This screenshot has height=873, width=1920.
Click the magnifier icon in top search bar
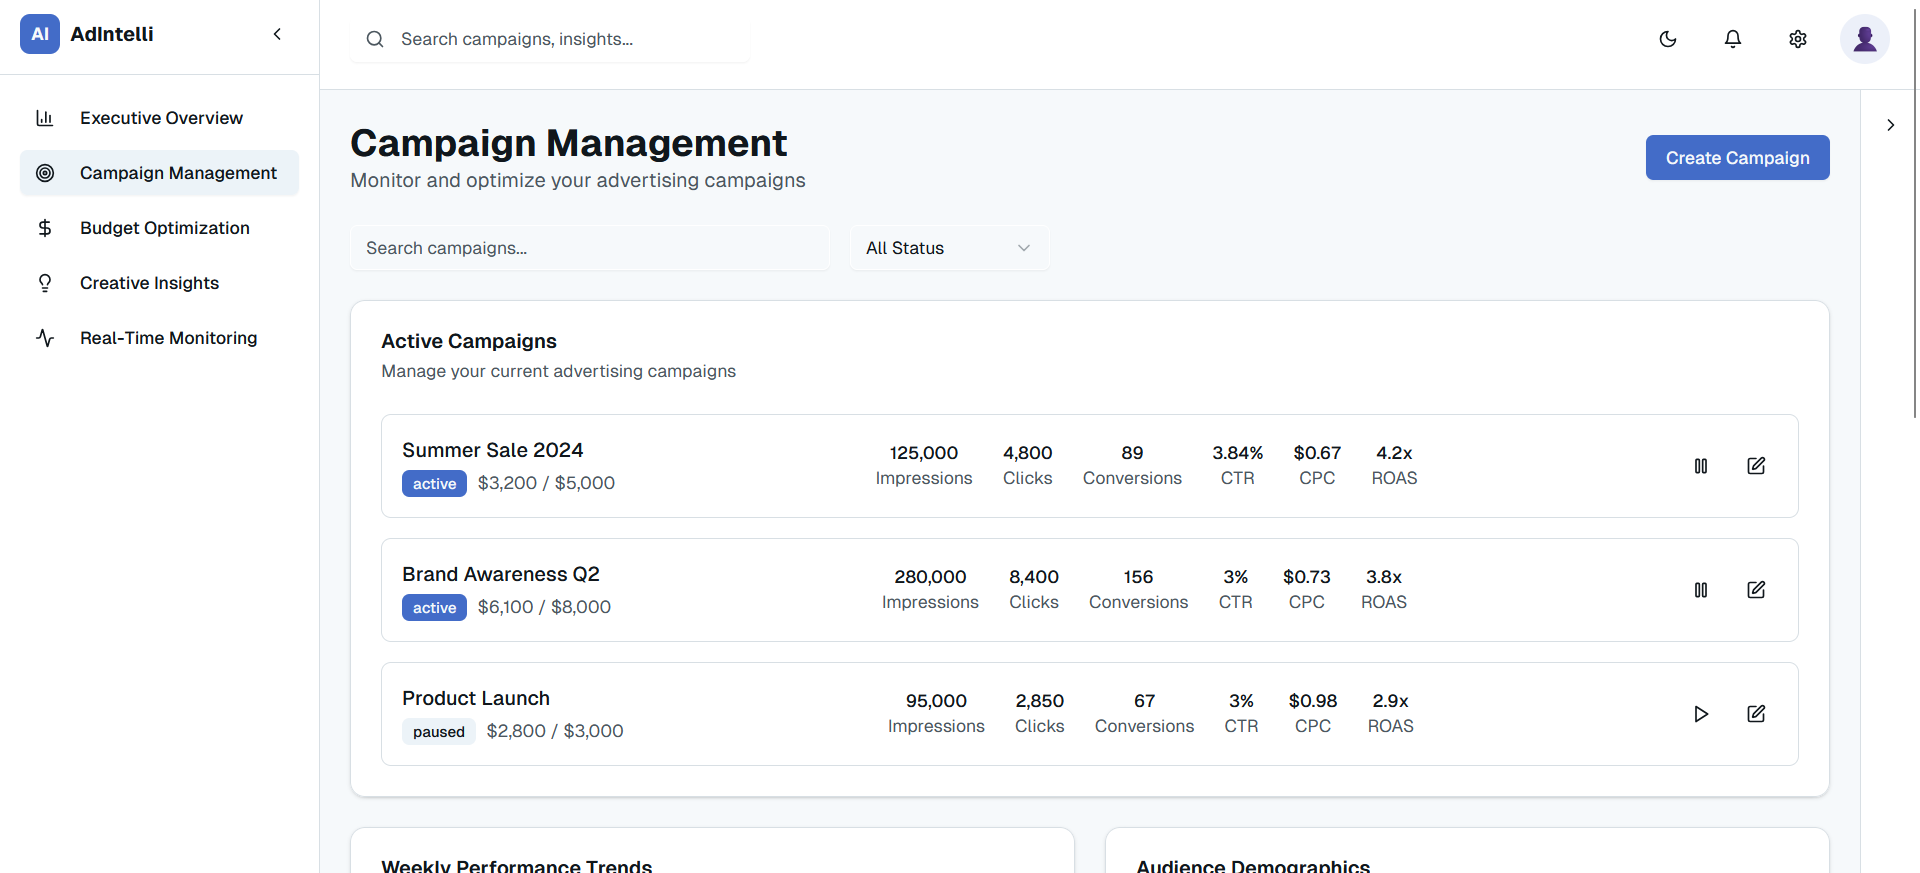click(375, 39)
